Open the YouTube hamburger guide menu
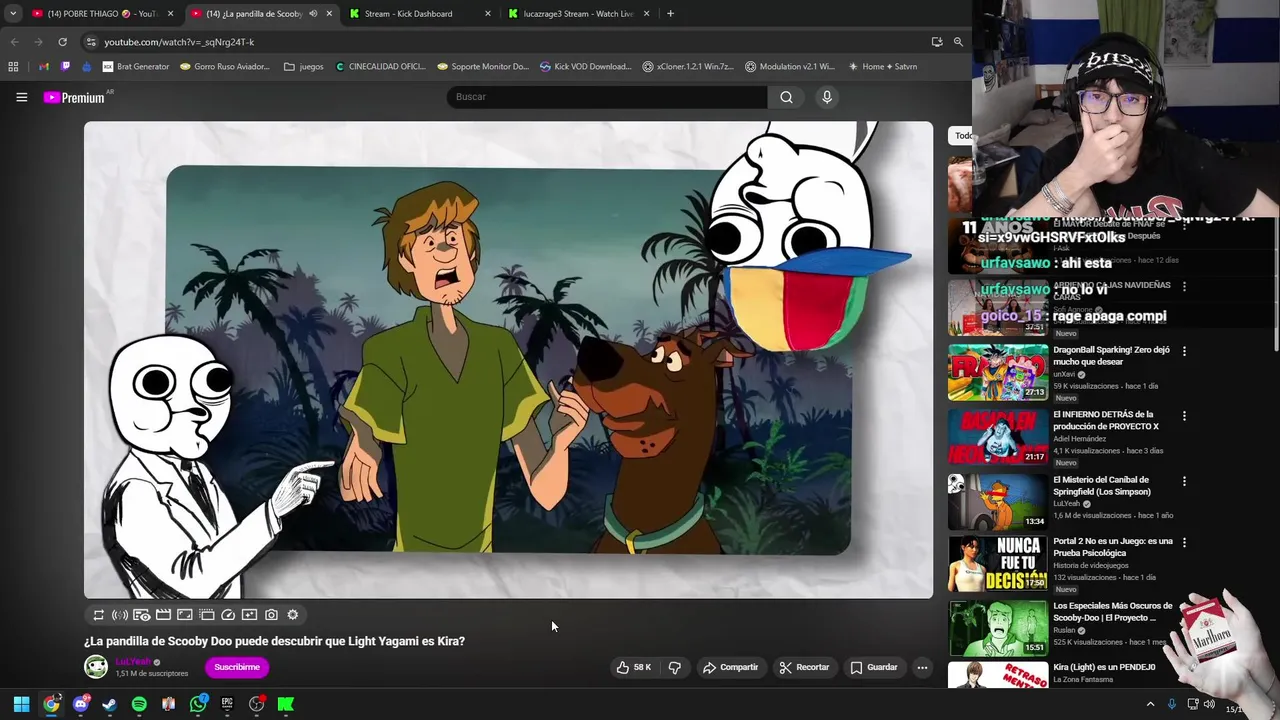Screen dimensions: 1280x720 (21, 97)
